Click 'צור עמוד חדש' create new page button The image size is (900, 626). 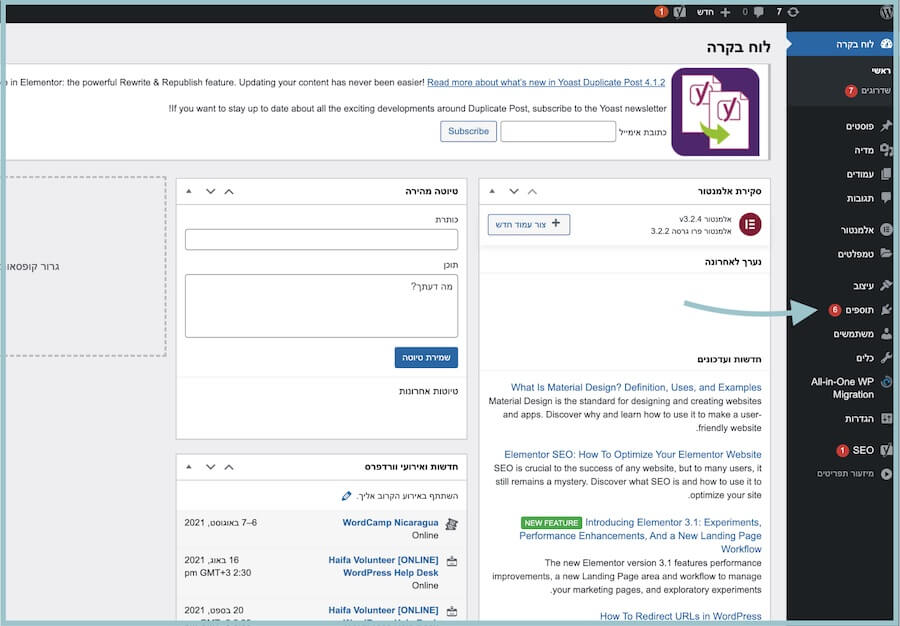pyautogui.click(x=529, y=224)
